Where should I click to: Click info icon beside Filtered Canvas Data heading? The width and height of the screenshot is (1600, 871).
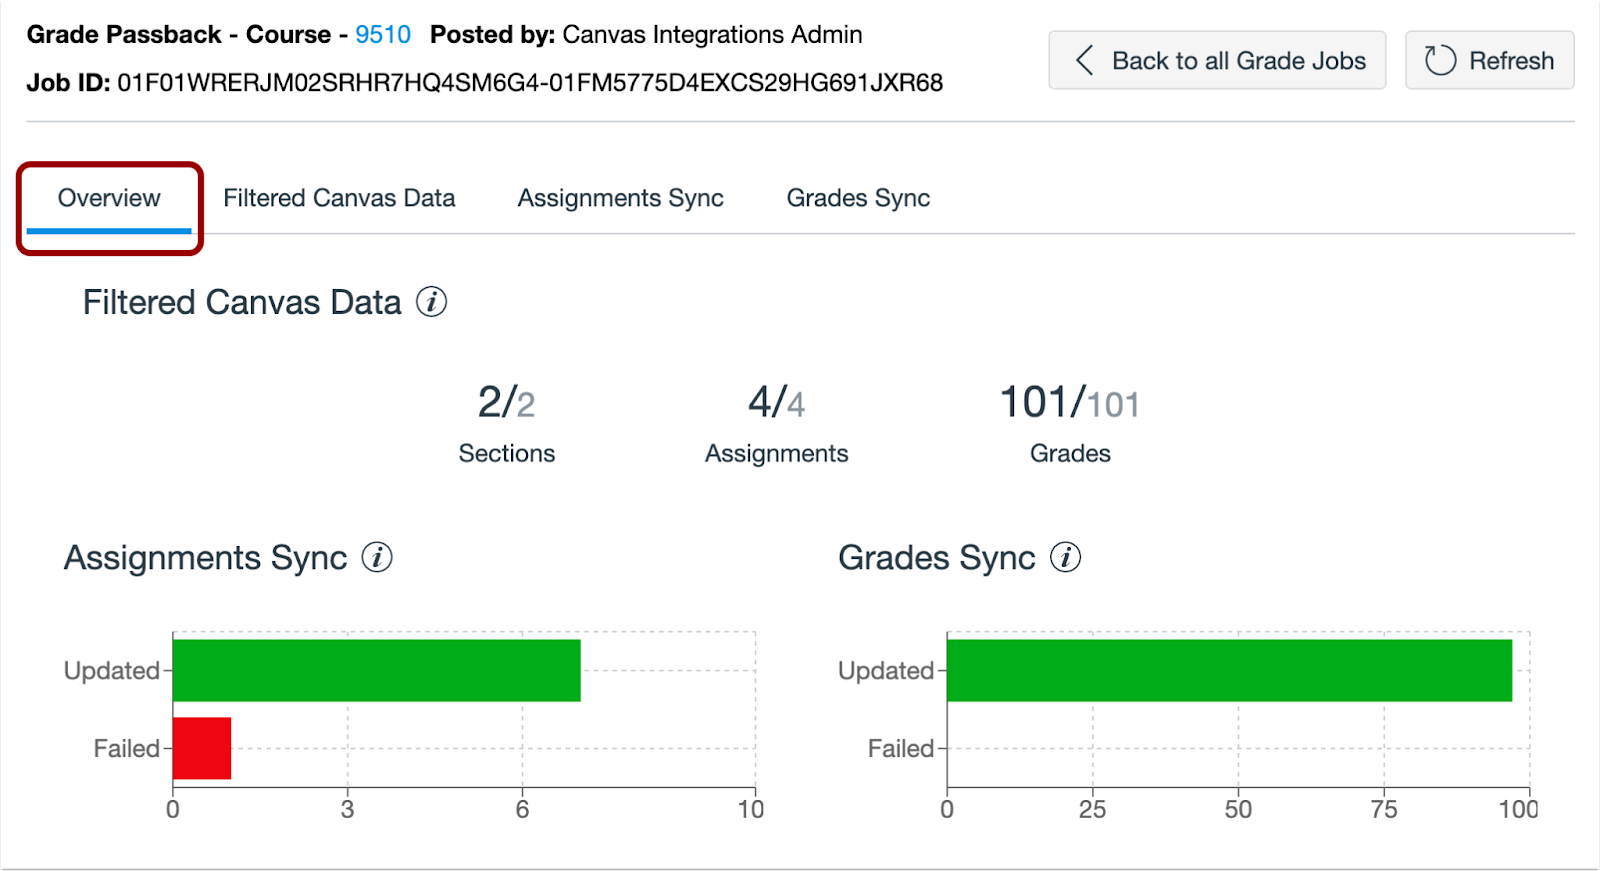431,302
